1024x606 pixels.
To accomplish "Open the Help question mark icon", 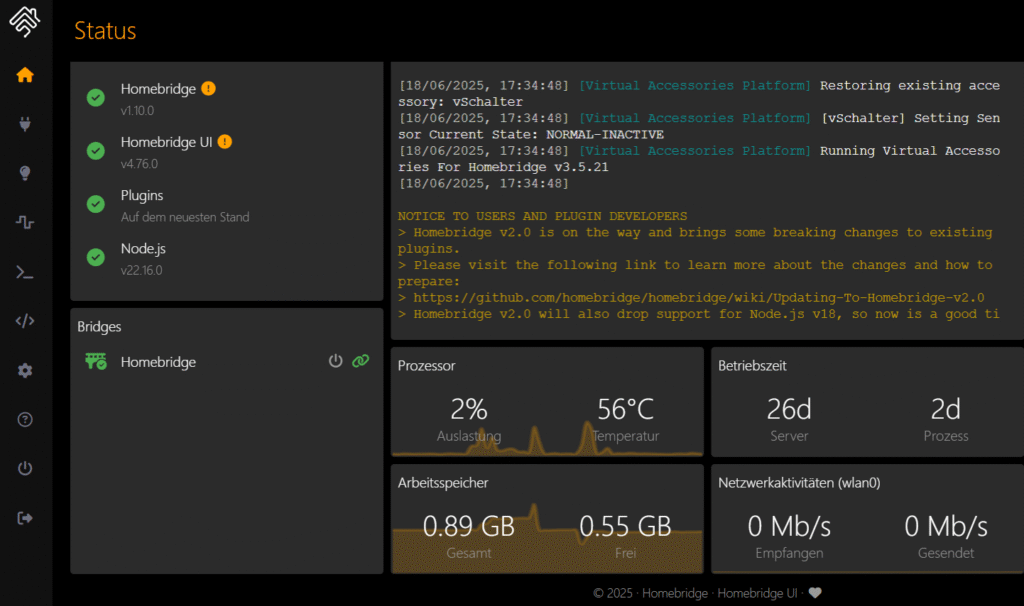I will pos(25,419).
